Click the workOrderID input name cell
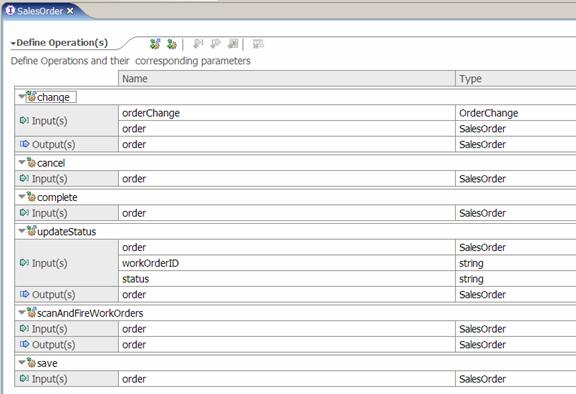 287,263
